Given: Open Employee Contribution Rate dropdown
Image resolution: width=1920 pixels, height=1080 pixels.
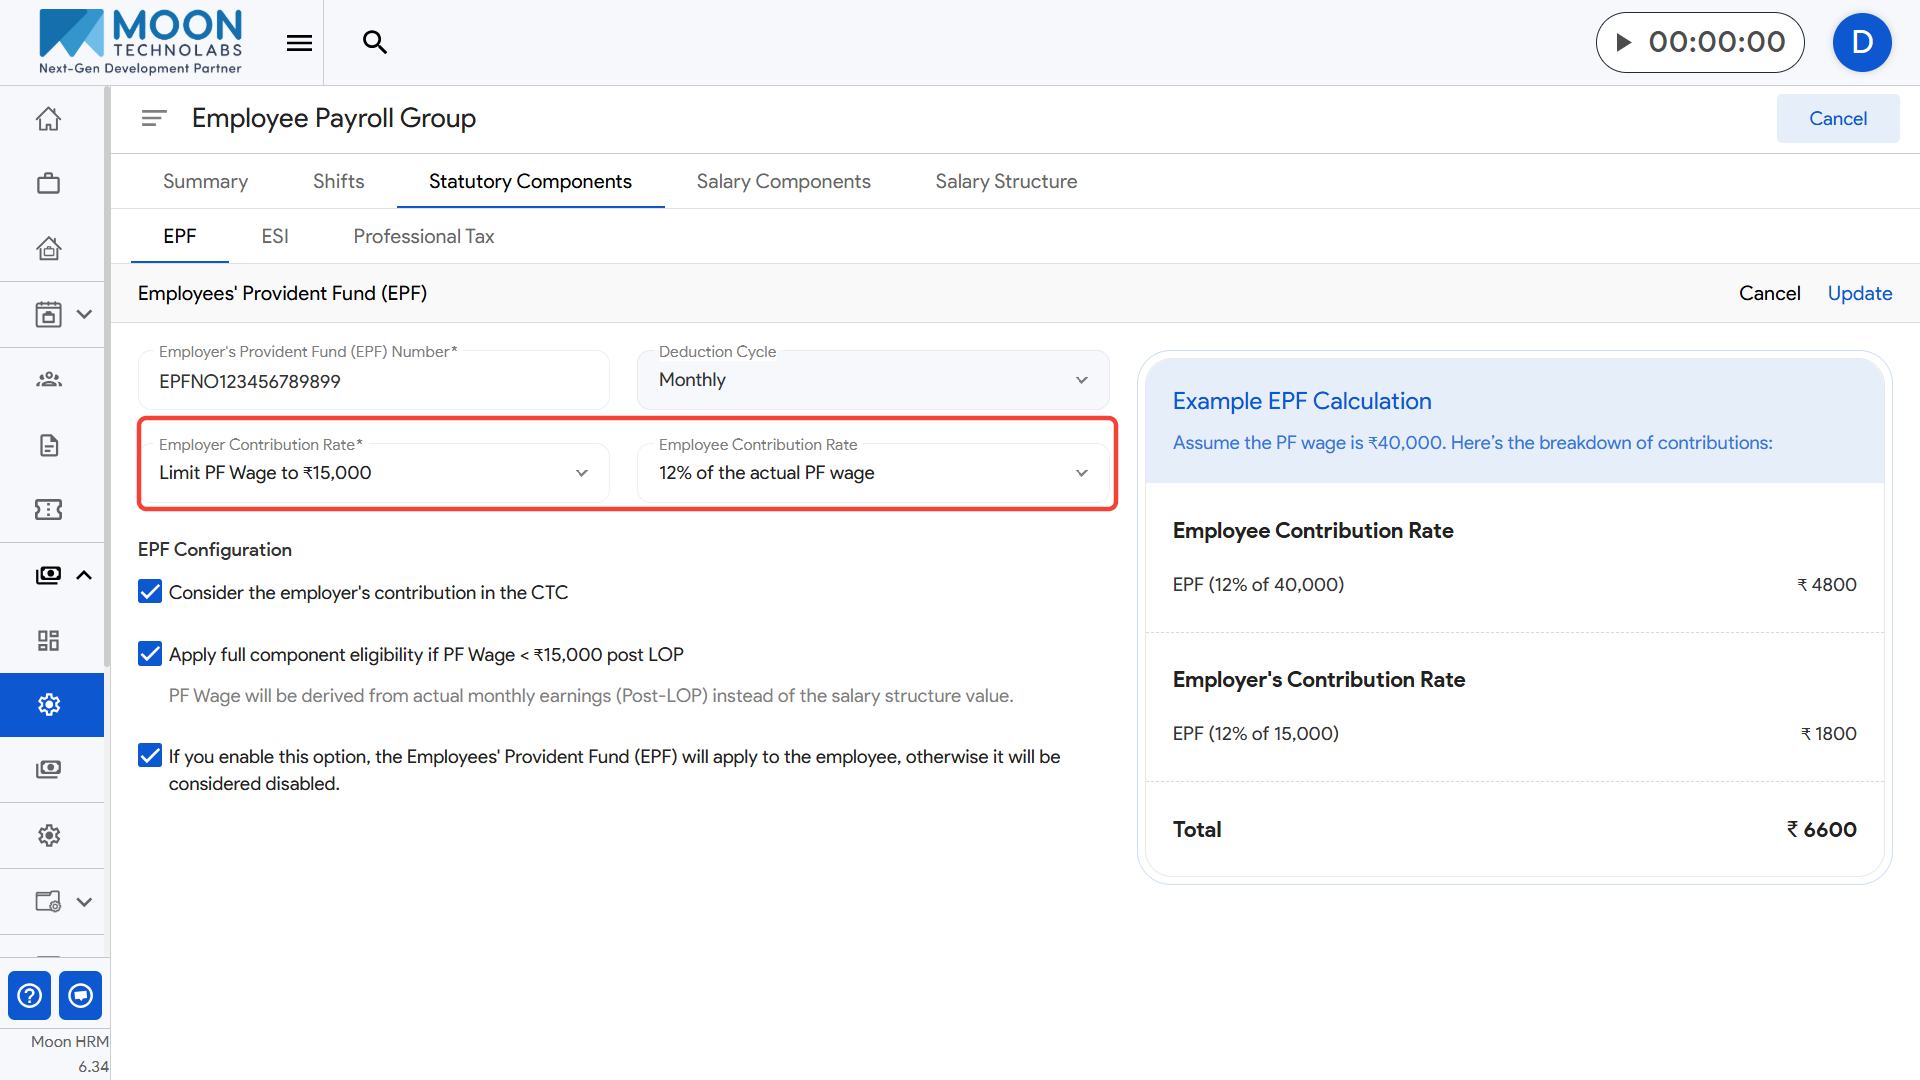Looking at the screenshot, I should pyautogui.click(x=872, y=473).
